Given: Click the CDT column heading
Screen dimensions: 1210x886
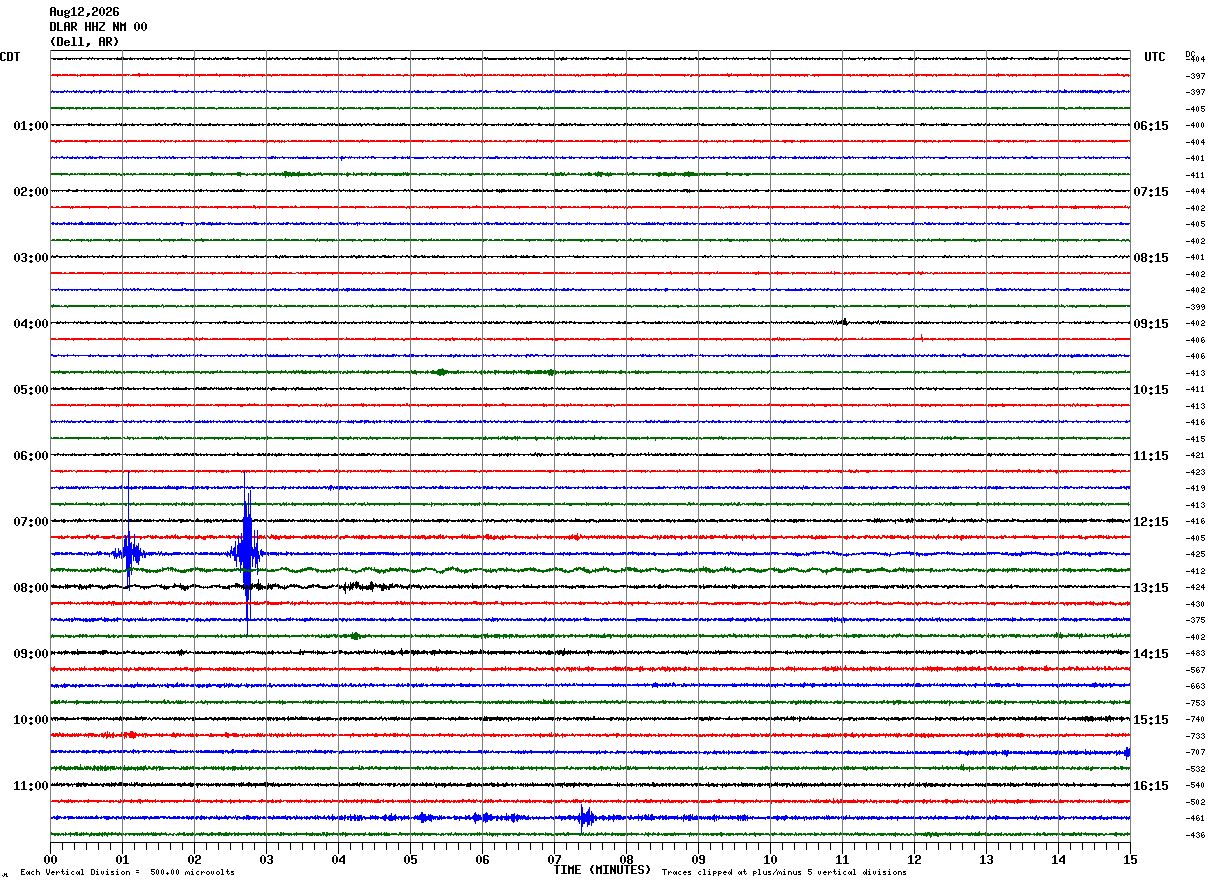Looking at the screenshot, I should point(10,57).
